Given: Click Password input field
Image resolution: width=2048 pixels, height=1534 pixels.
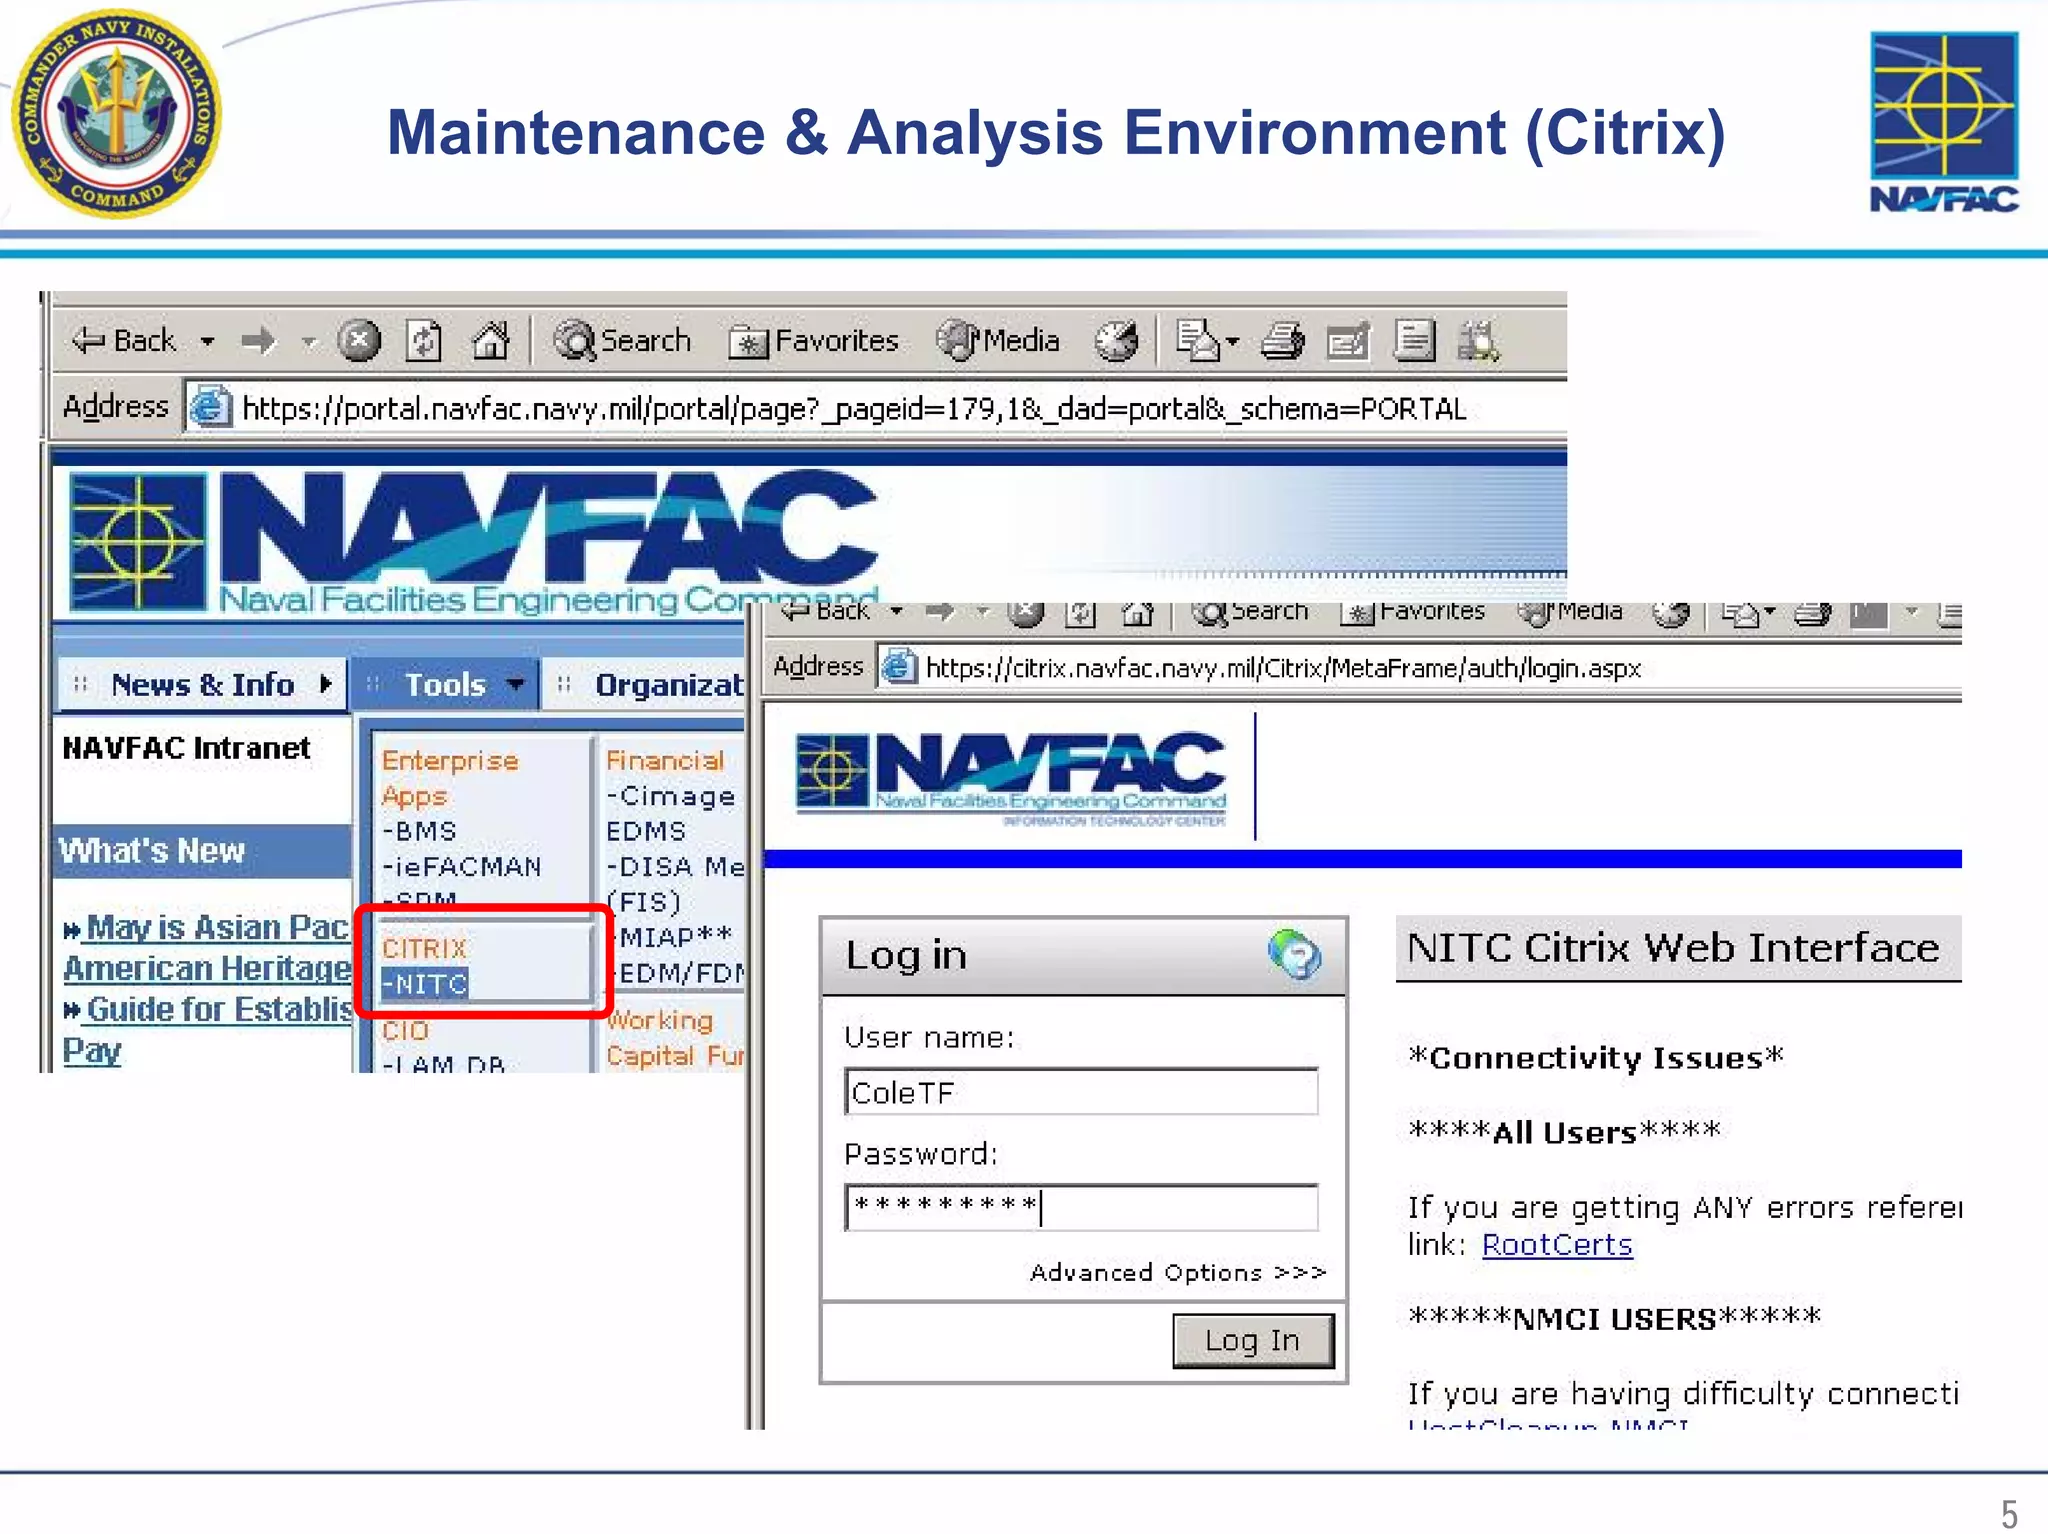Looking at the screenshot, I should point(1081,1208).
